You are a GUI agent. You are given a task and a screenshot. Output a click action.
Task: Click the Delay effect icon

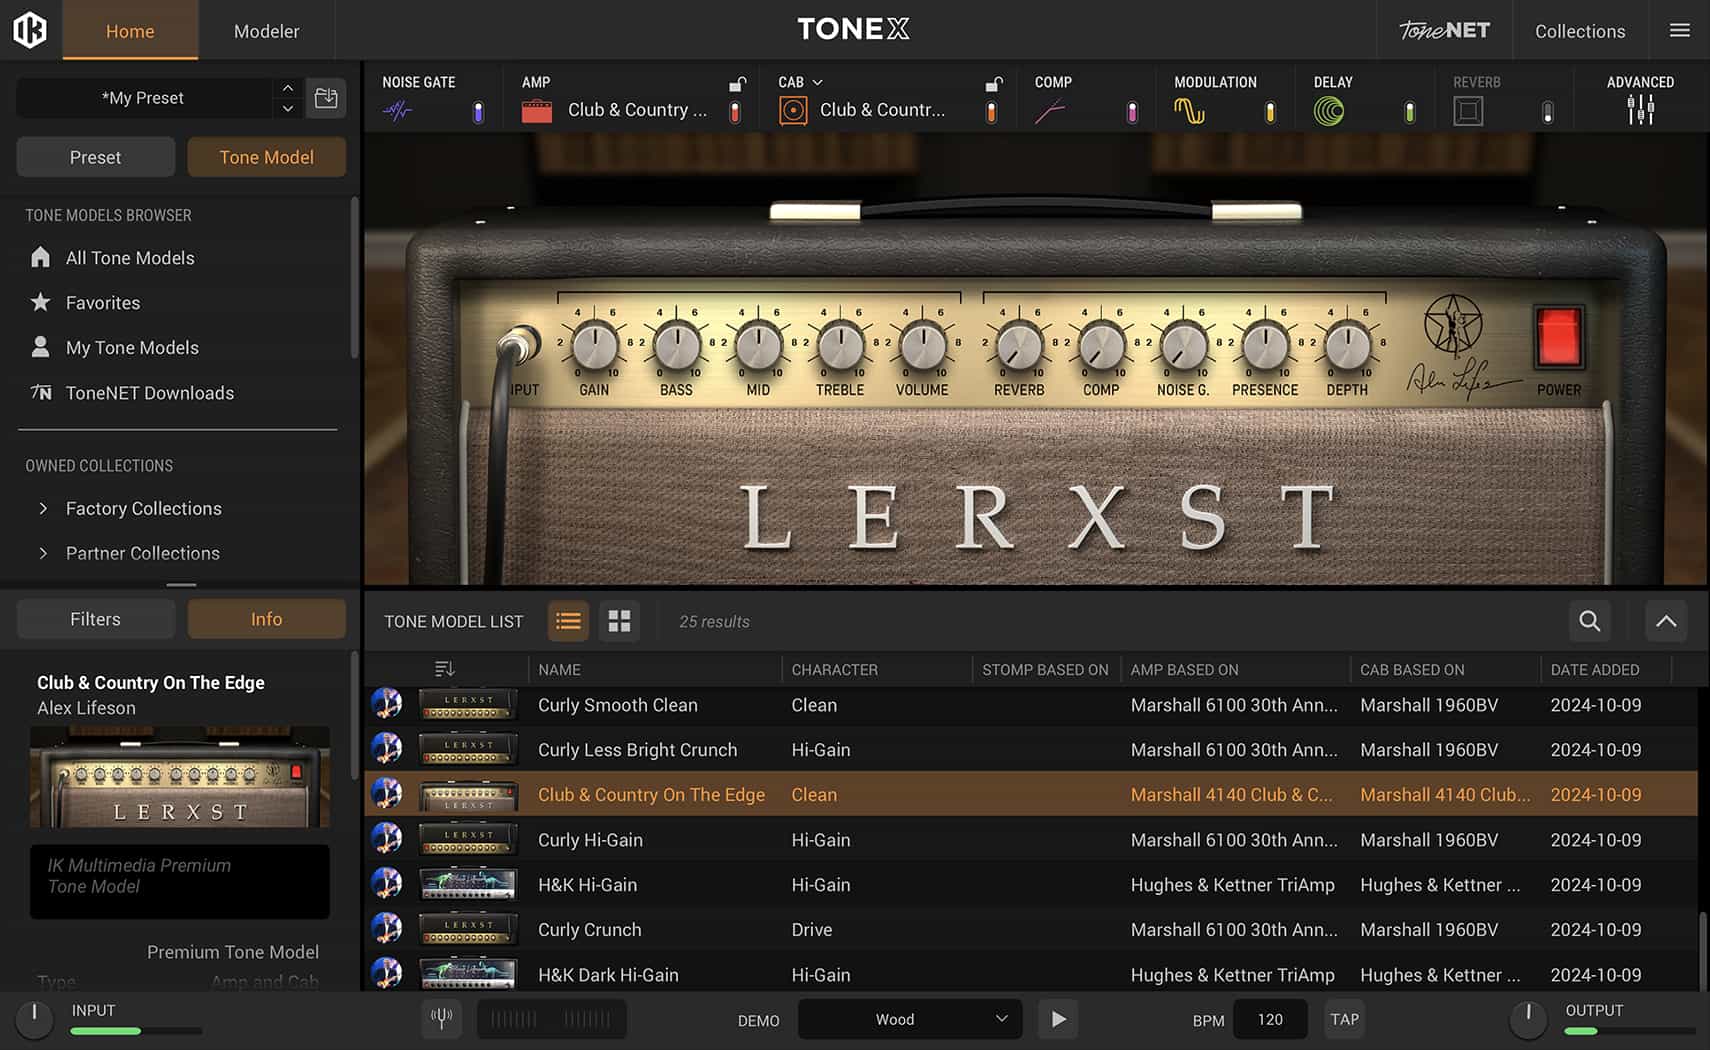(x=1329, y=111)
